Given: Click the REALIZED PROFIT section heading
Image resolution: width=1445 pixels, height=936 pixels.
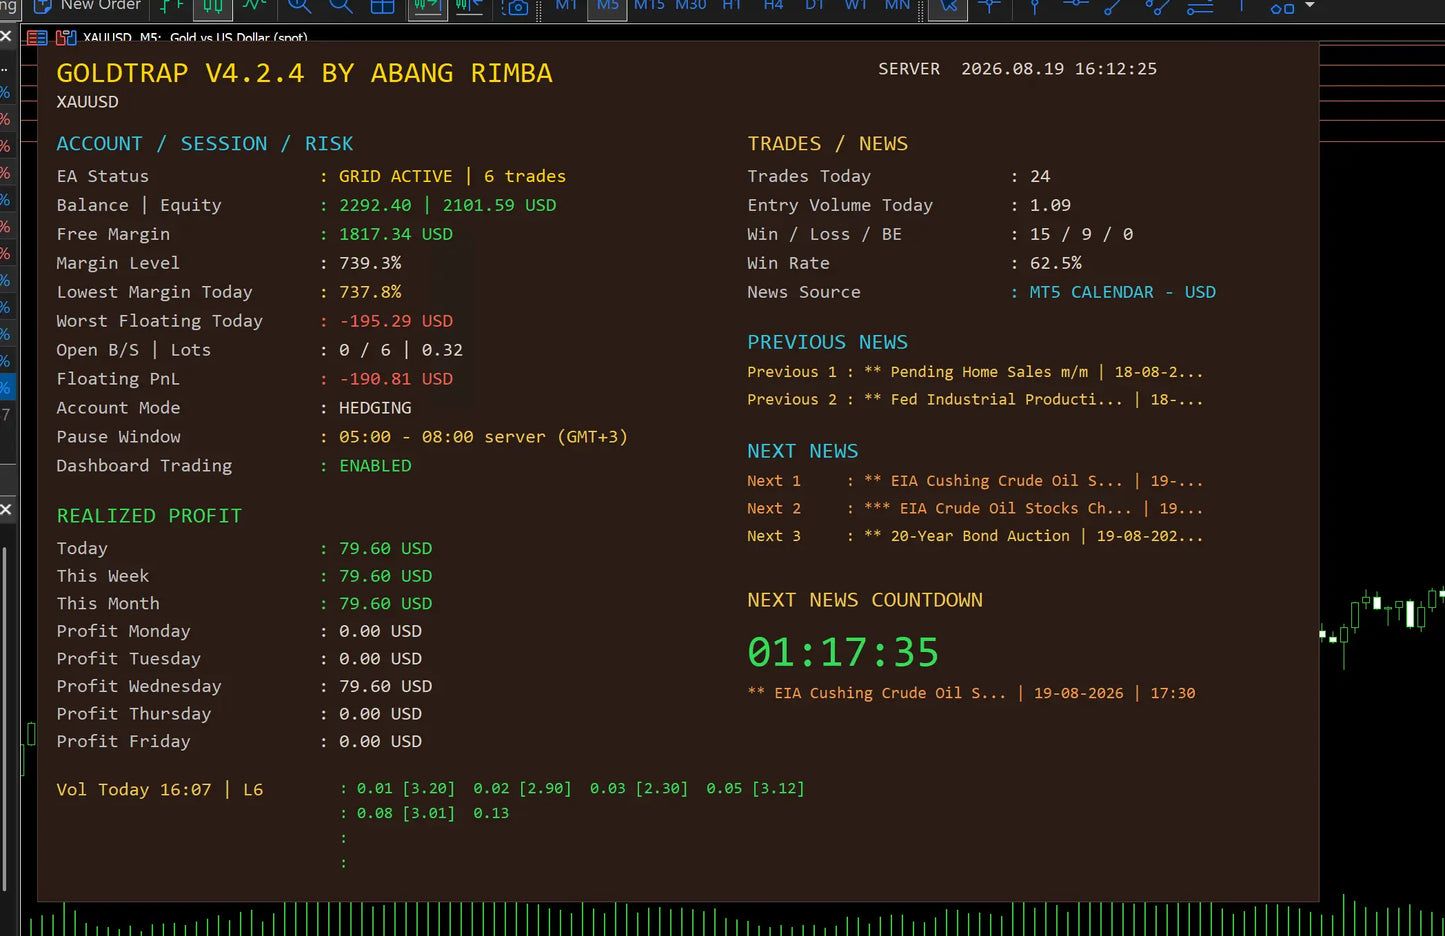Looking at the screenshot, I should (149, 516).
